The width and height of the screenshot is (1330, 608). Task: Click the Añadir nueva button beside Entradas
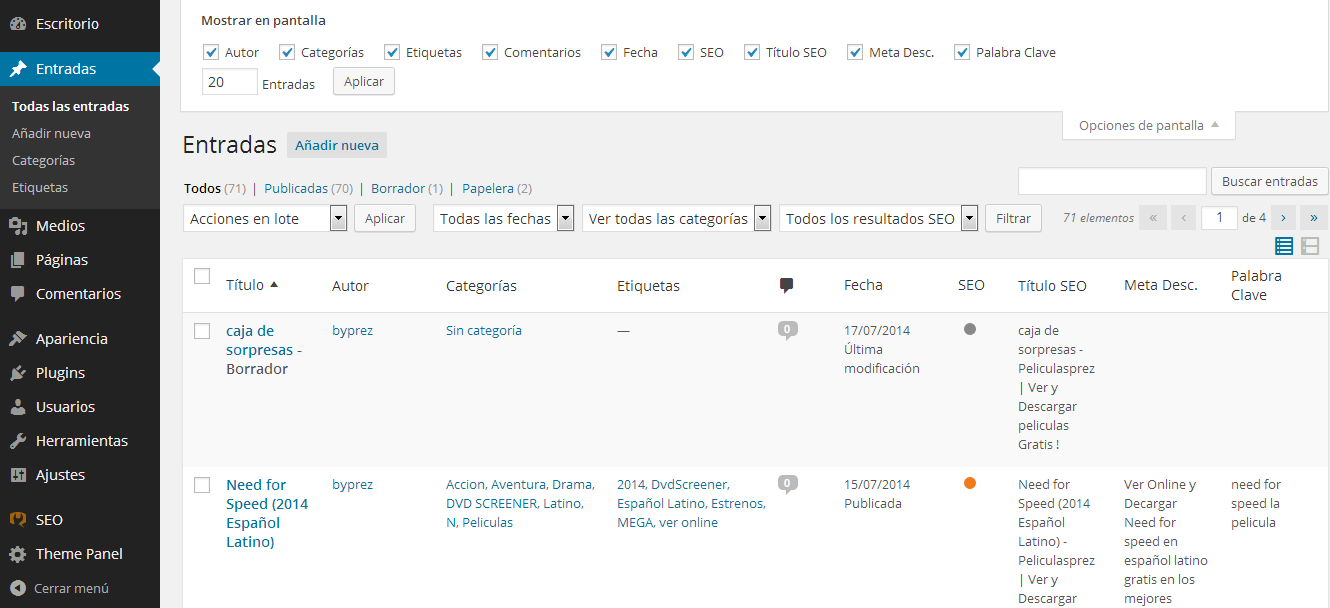[337, 145]
